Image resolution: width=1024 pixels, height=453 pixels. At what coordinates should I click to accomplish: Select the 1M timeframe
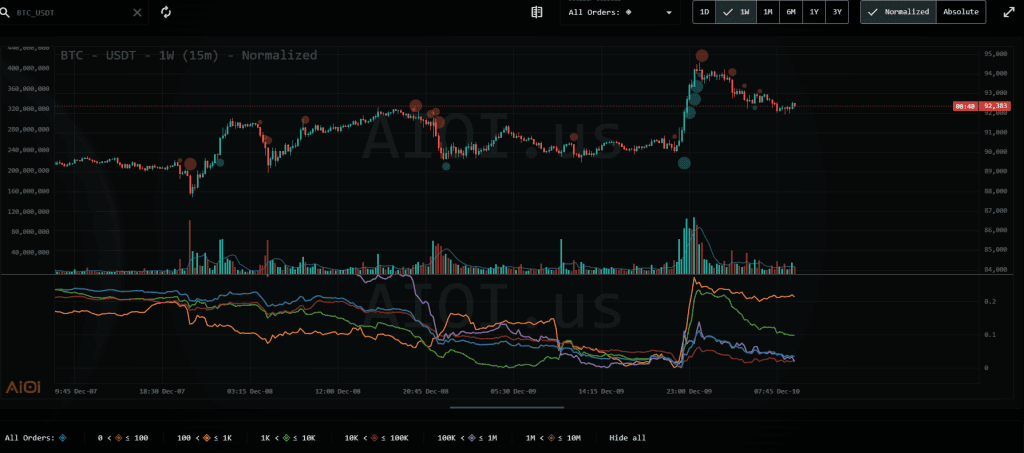[x=767, y=12]
